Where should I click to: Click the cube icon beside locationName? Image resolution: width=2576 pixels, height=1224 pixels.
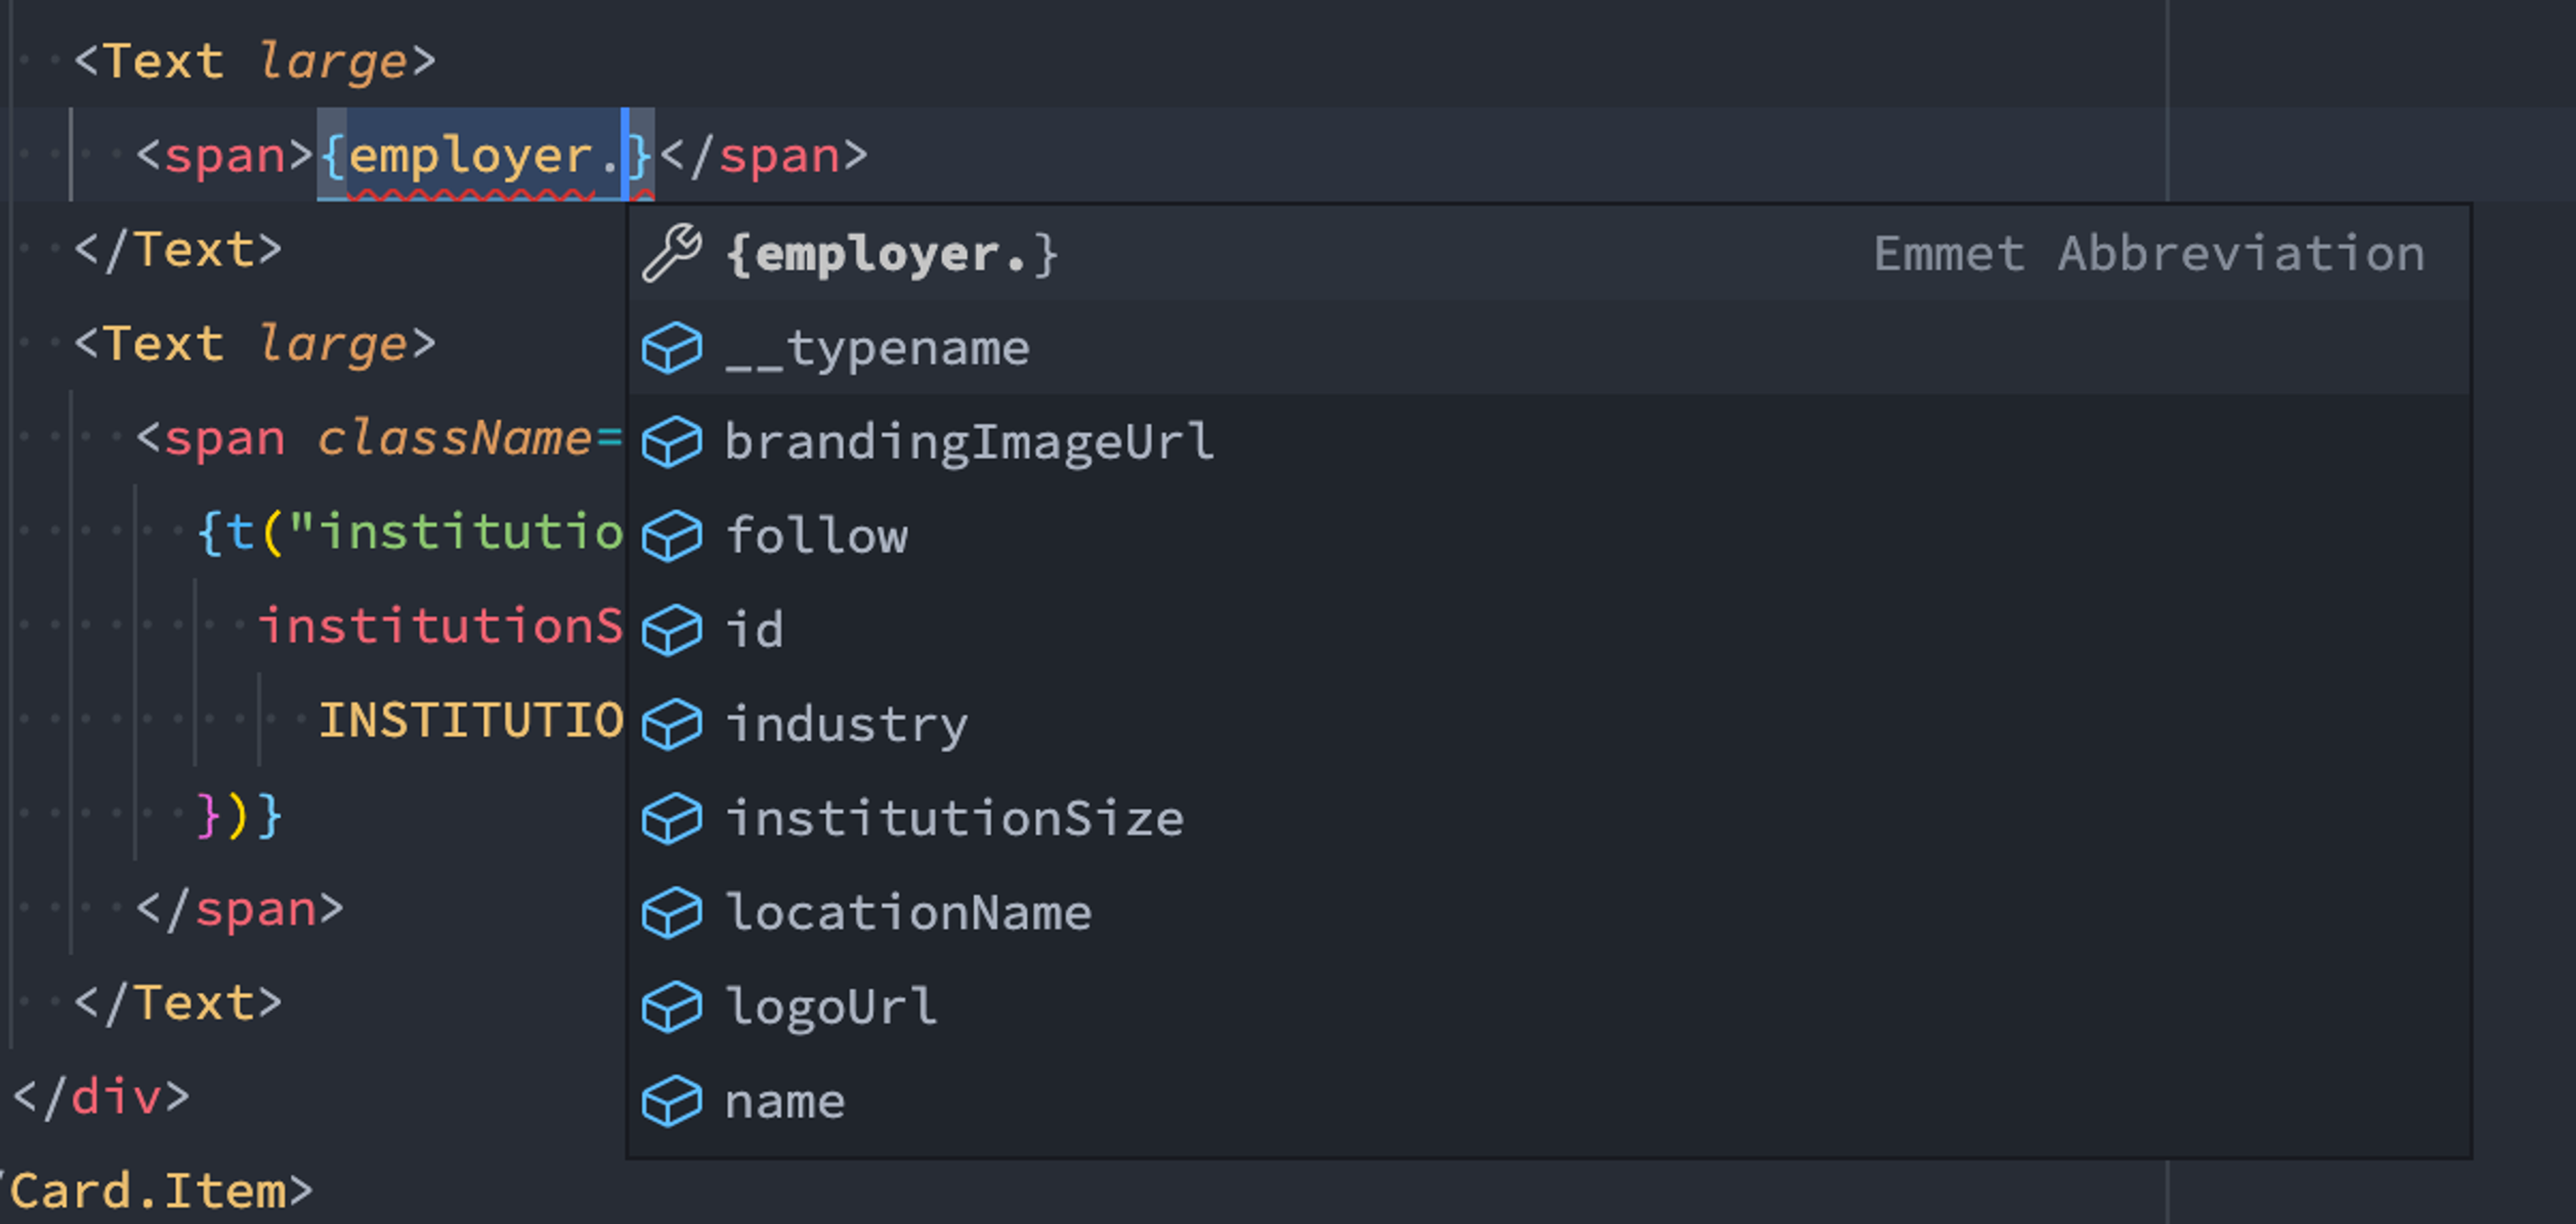click(671, 913)
